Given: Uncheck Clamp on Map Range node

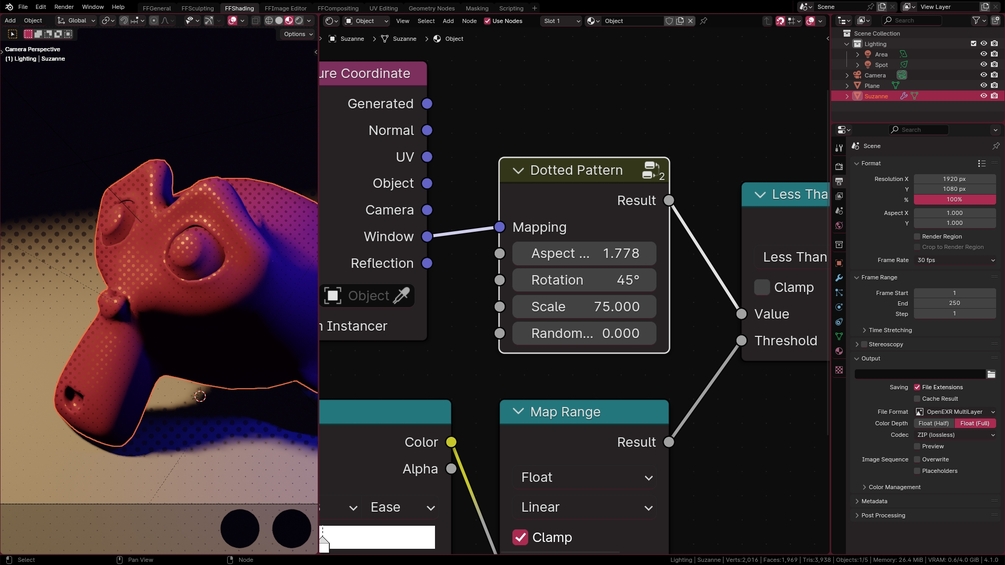Looking at the screenshot, I should [520, 537].
